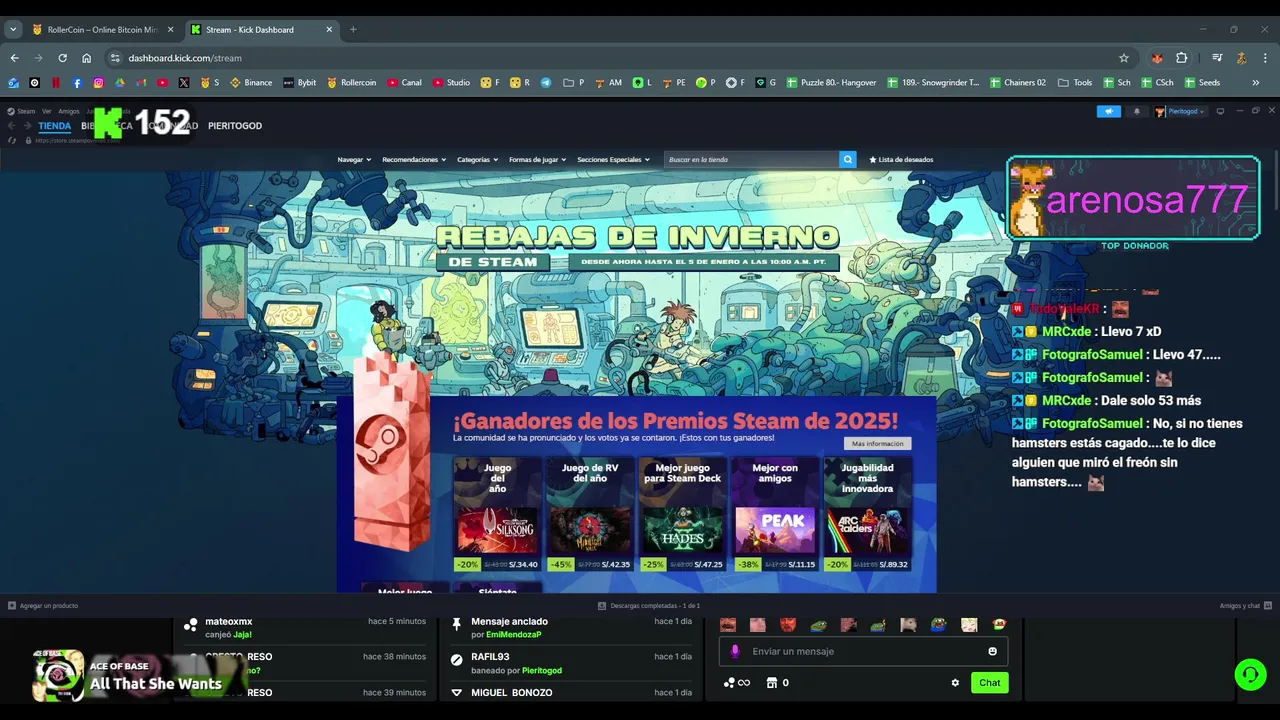The width and height of the screenshot is (1280, 720).
Task: Expand the Recomendaciones dropdown
Action: [x=414, y=159]
